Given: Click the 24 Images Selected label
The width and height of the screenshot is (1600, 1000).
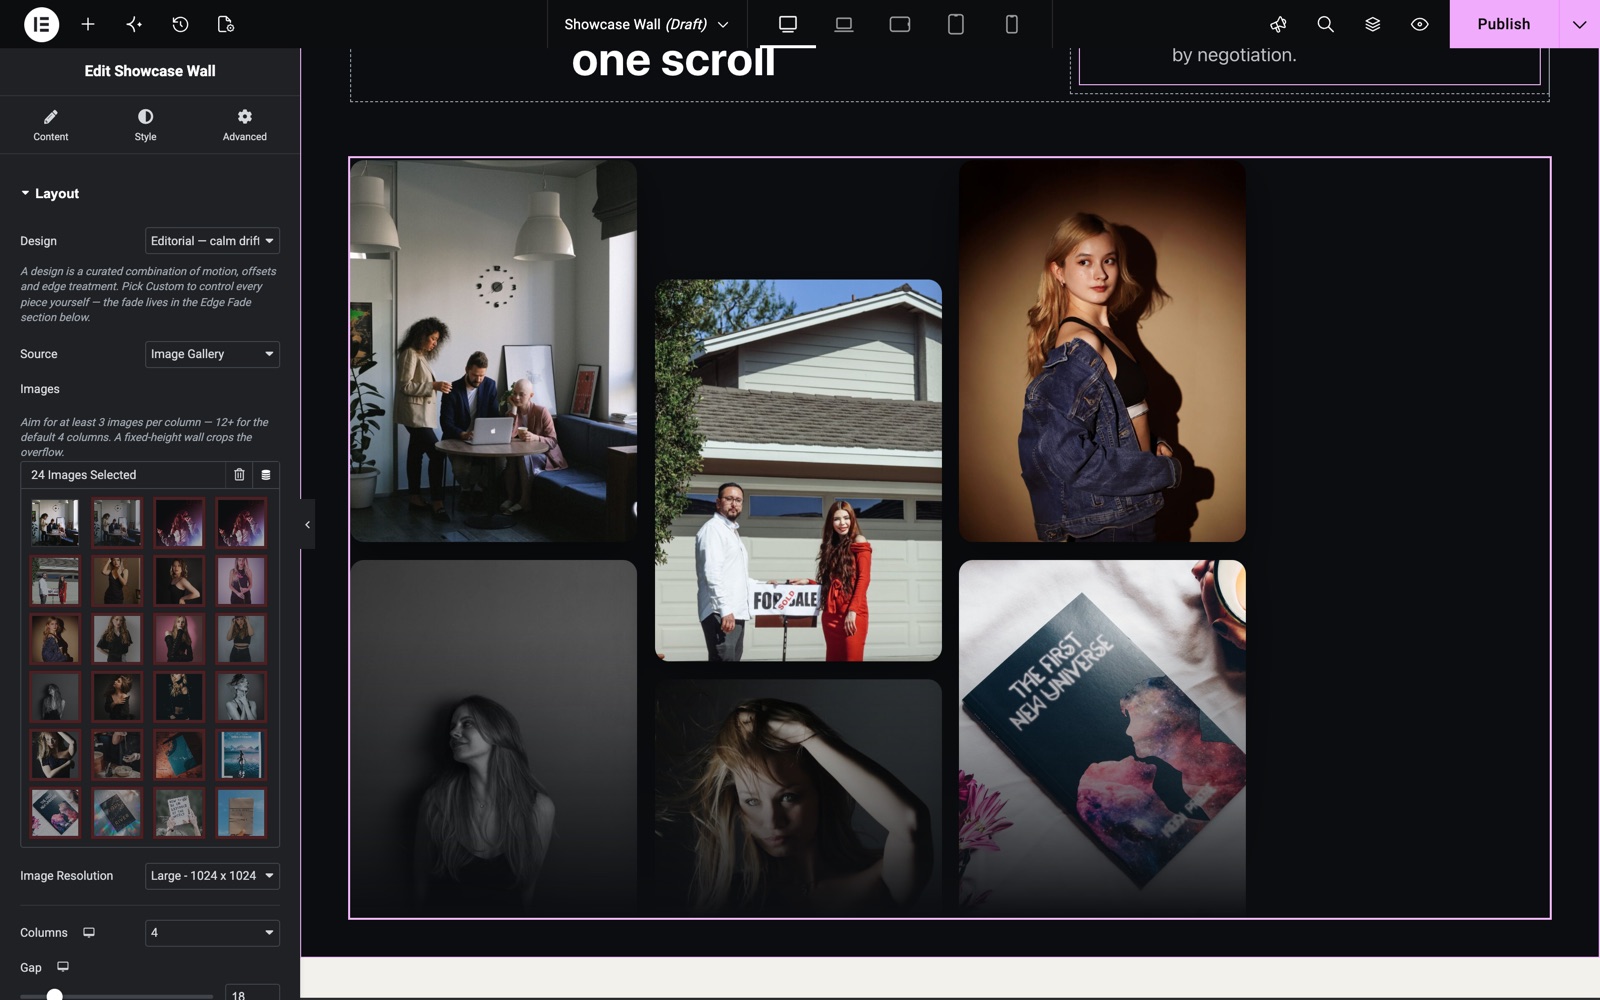Looking at the screenshot, I should [84, 475].
